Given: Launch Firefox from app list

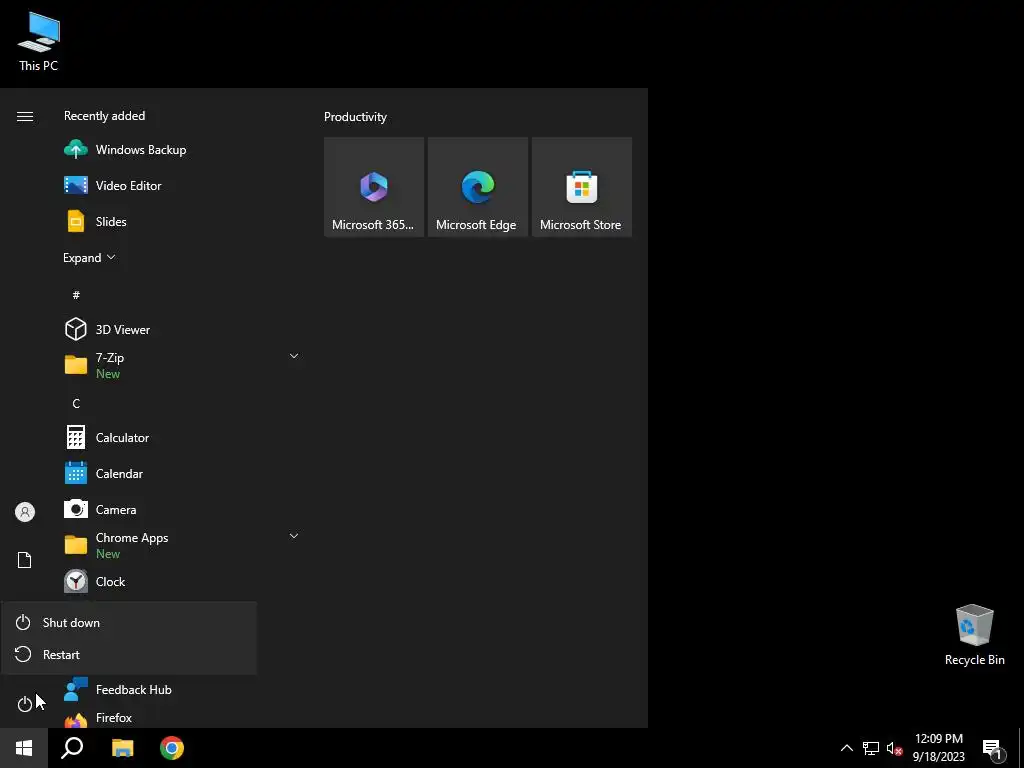Looking at the screenshot, I should point(183,717).
